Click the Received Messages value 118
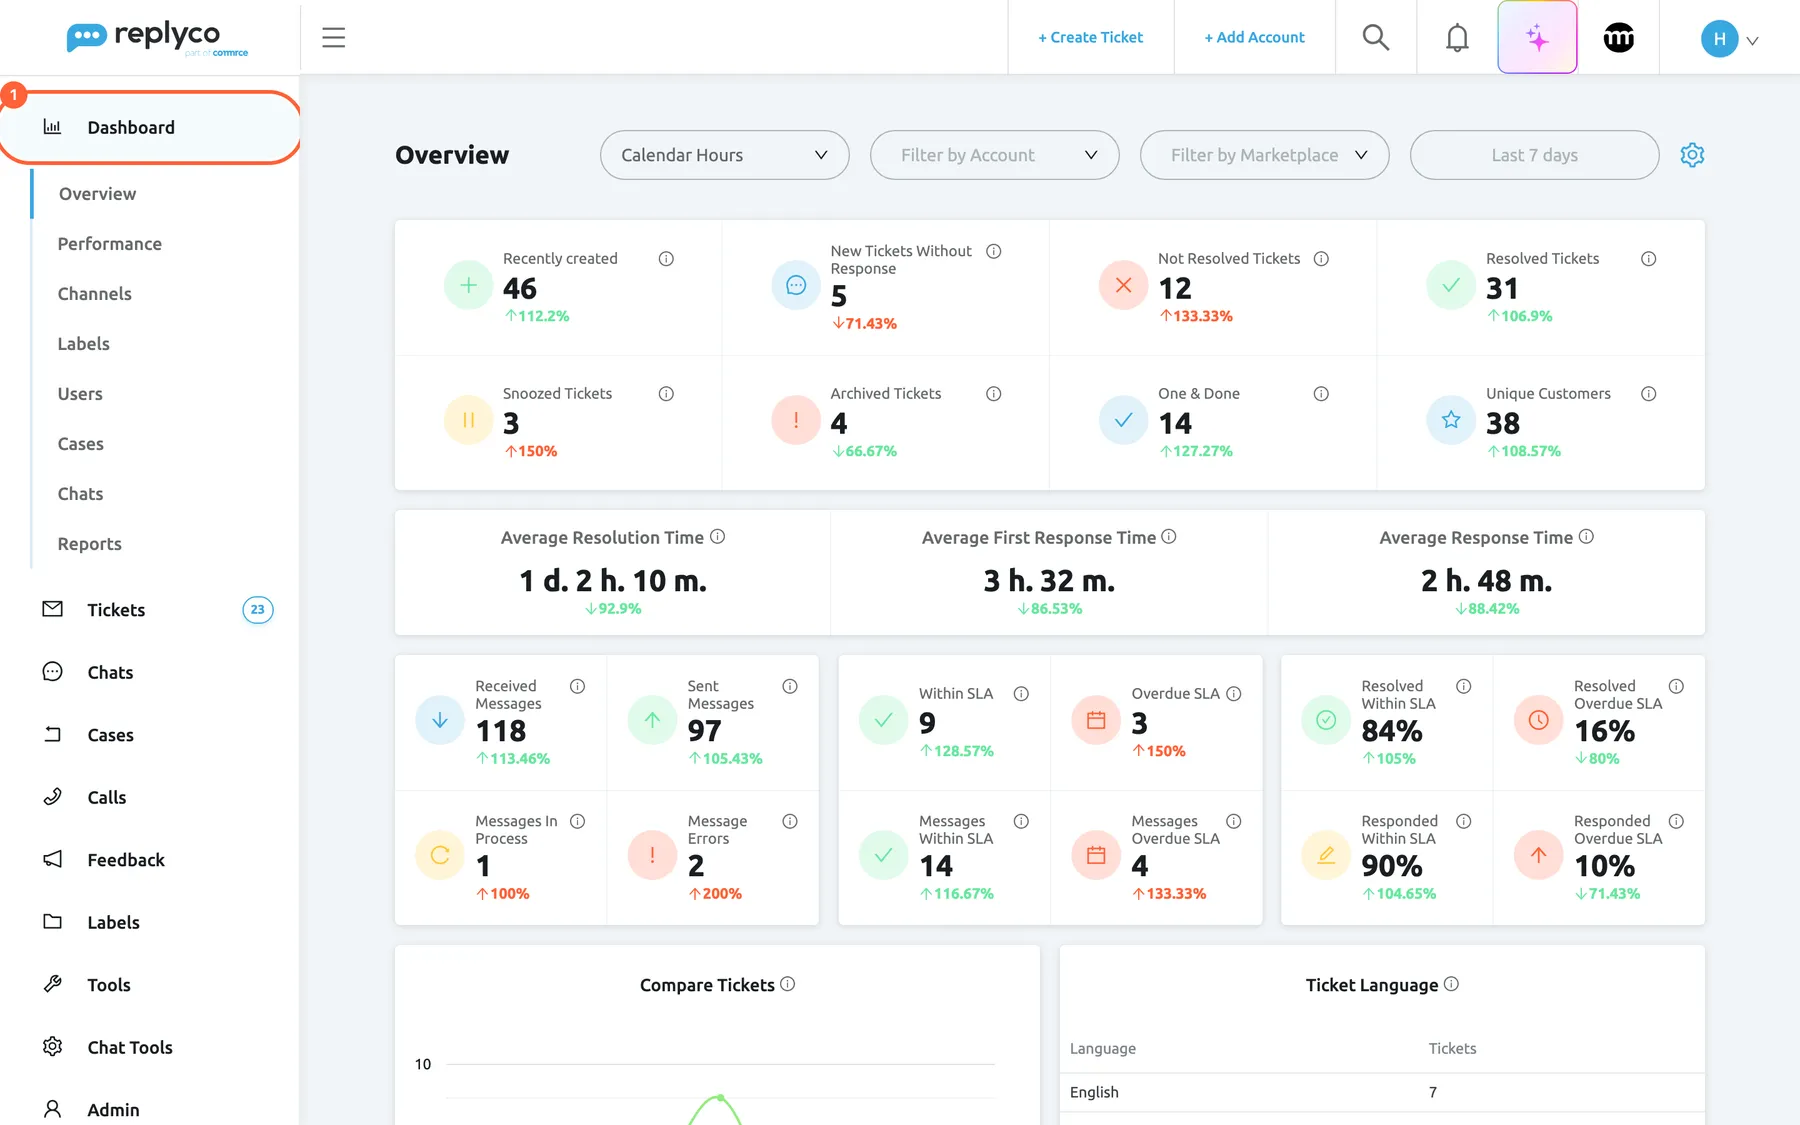1800x1125 pixels. (x=501, y=731)
